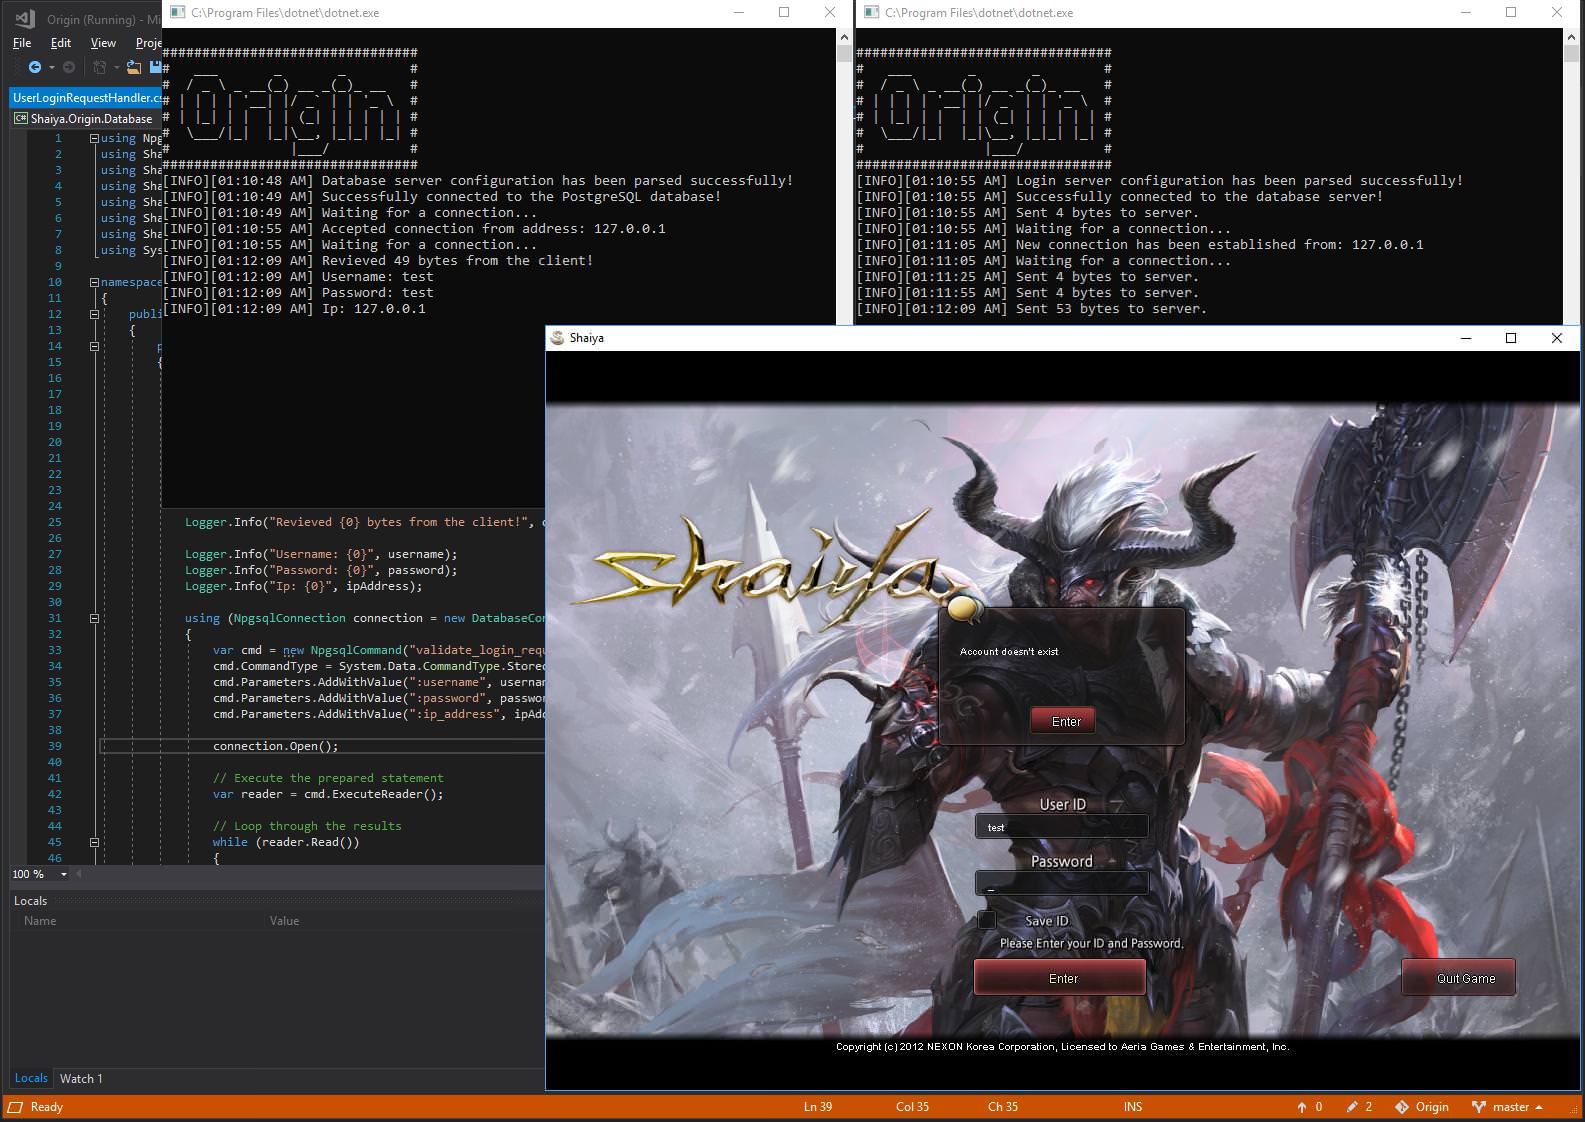Screen dimensions: 1585x1122
Task: Click the left console vertical scrollbar
Action: (x=844, y=176)
